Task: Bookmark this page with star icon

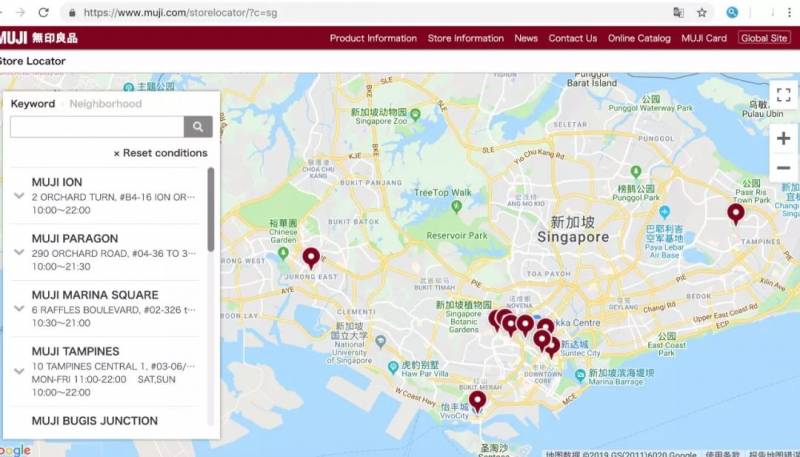Action: pyautogui.click(x=702, y=13)
